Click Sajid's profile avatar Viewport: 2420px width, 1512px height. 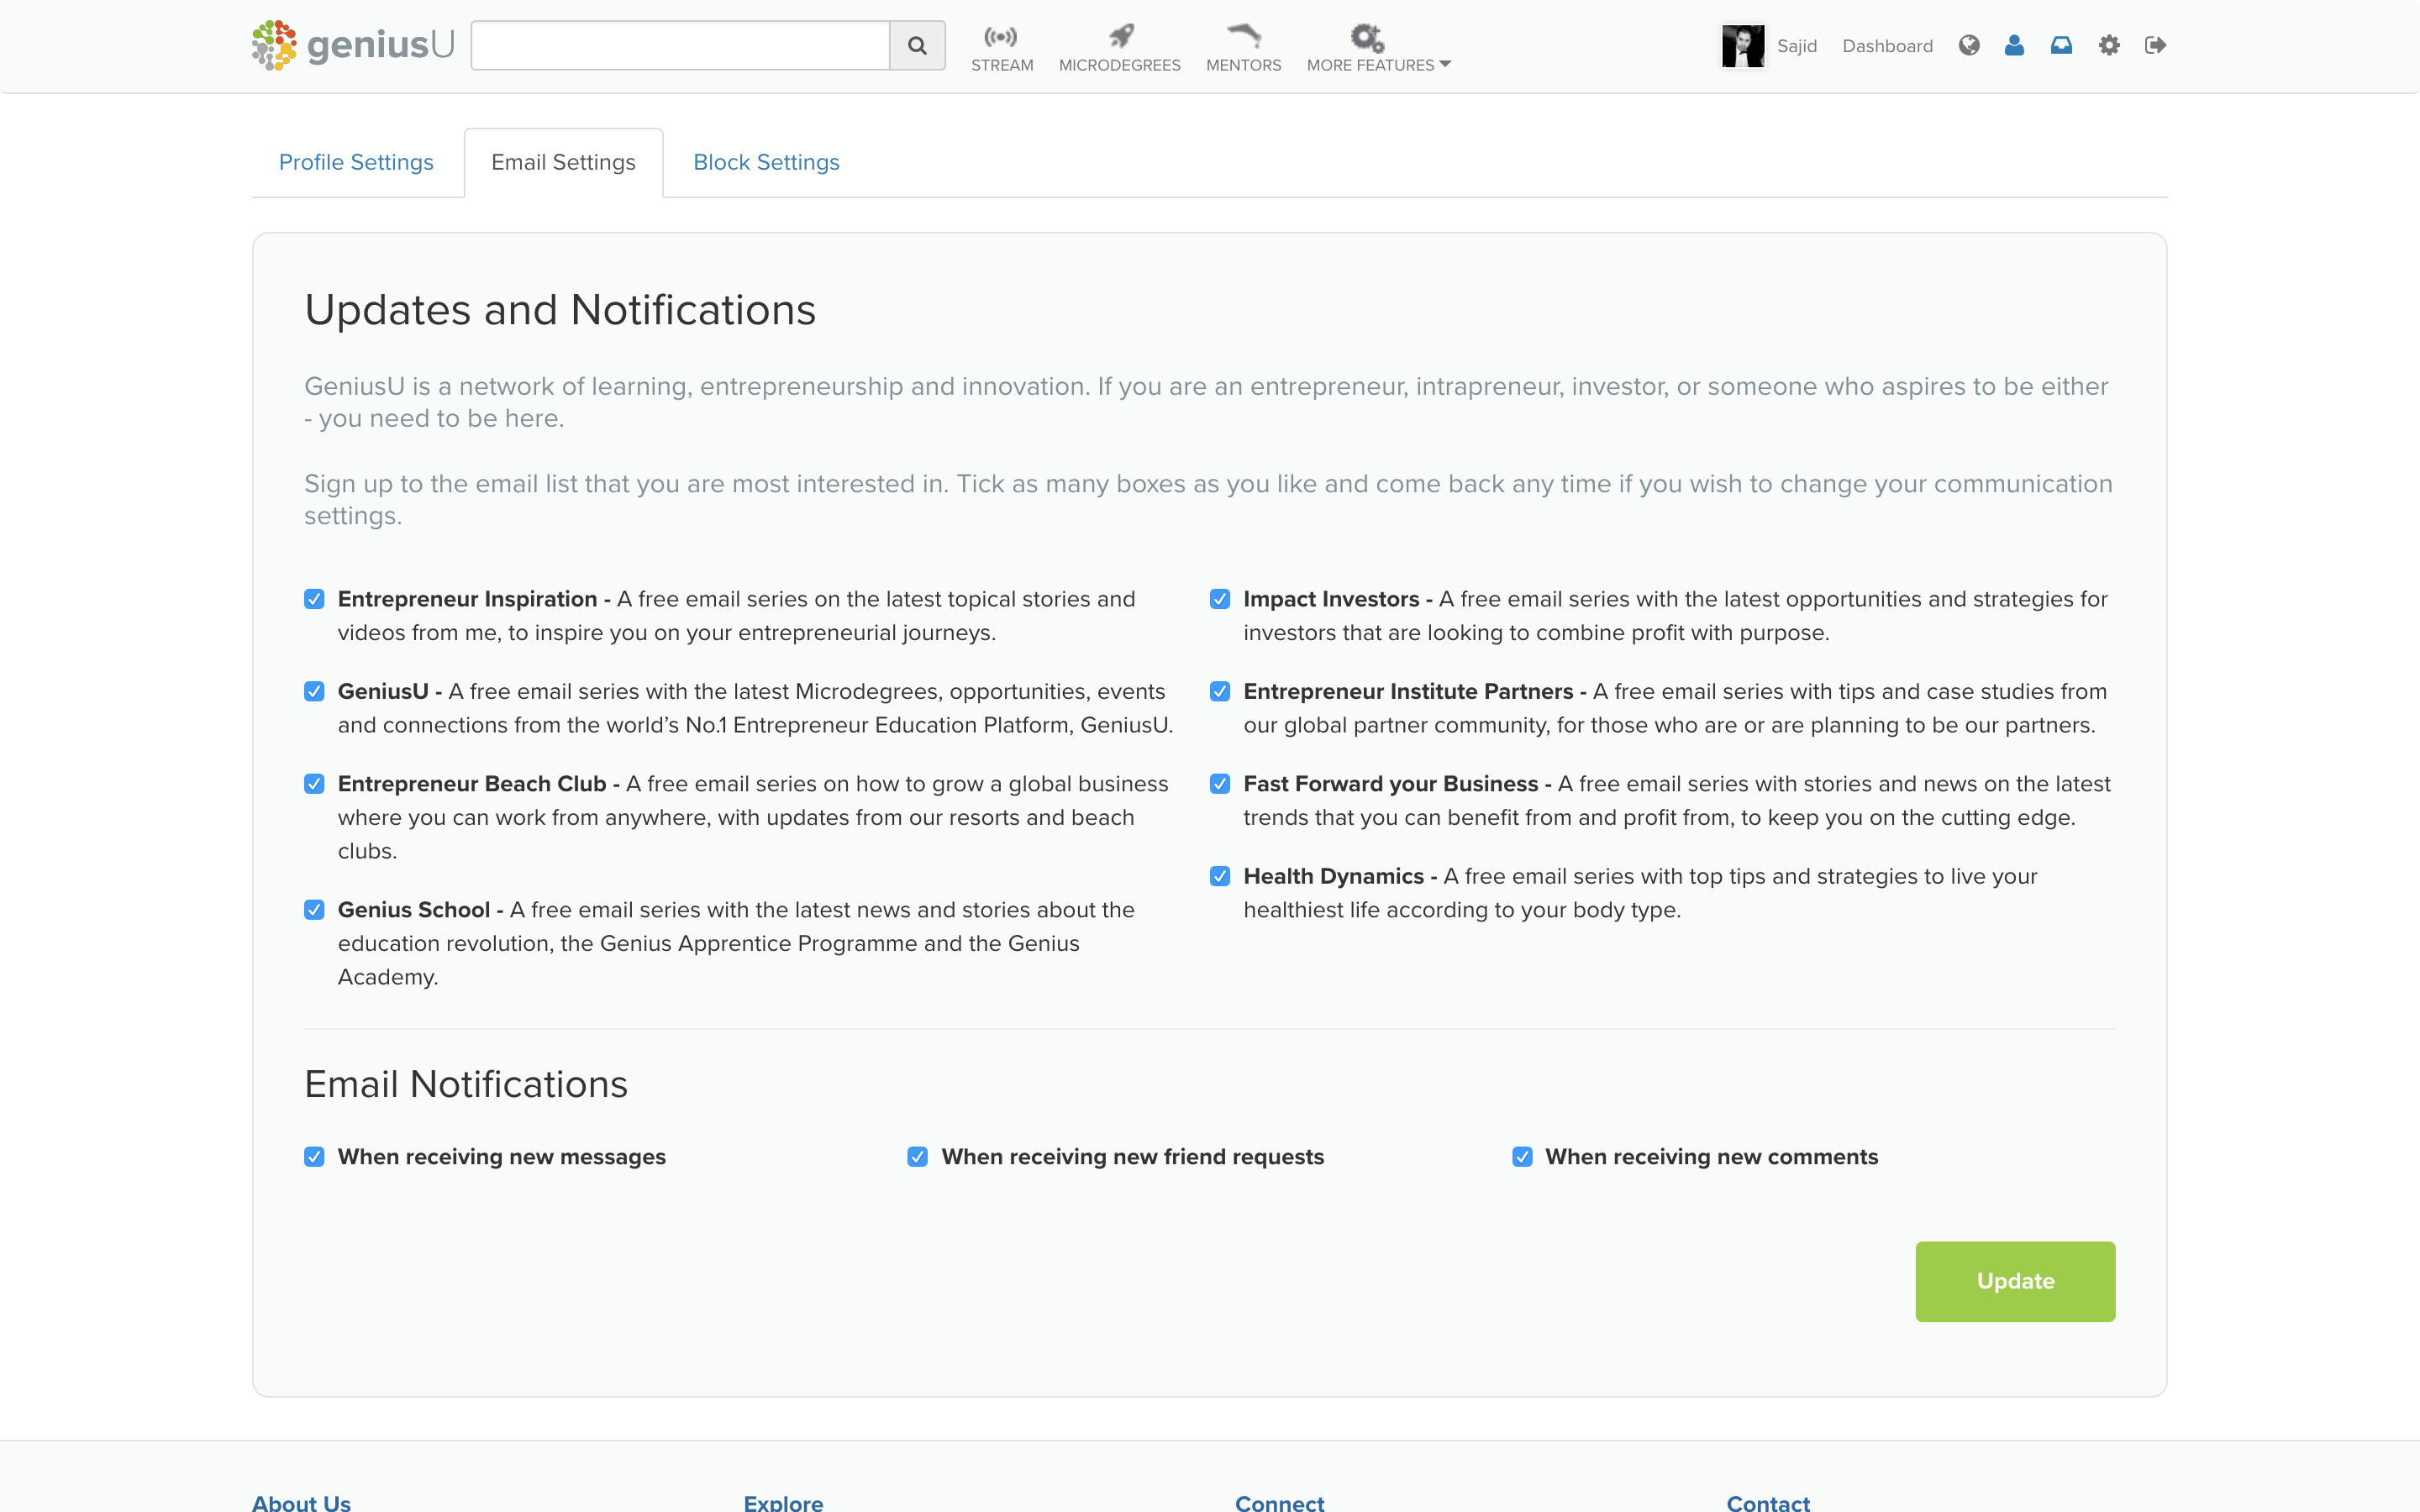(1742, 46)
